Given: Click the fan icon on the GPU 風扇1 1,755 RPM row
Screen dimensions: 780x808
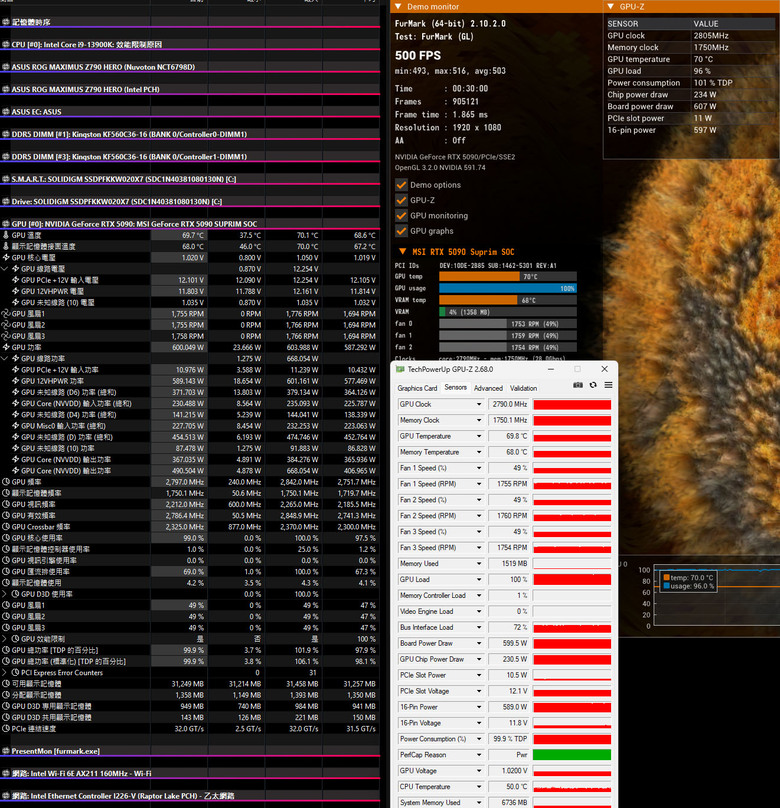Looking at the screenshot, I should (x=6, y=314).
